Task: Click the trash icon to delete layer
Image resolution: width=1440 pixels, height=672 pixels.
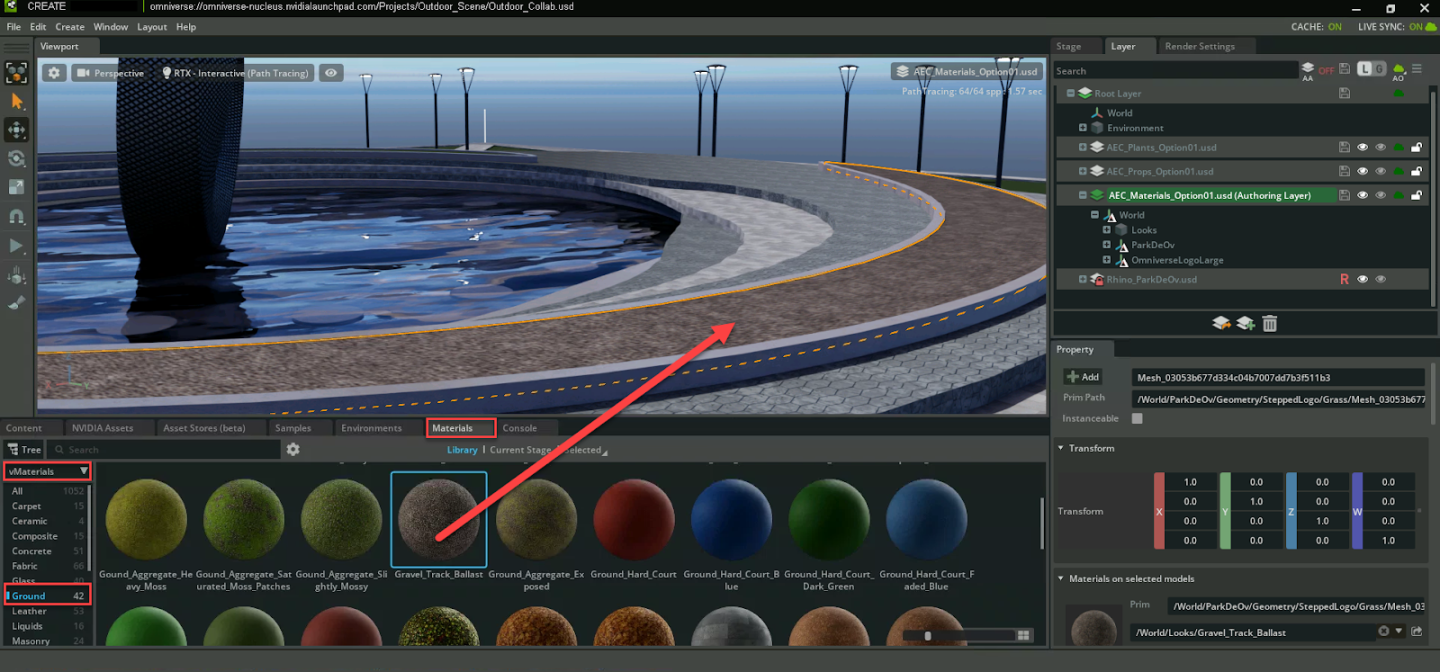Action: 1269,323
